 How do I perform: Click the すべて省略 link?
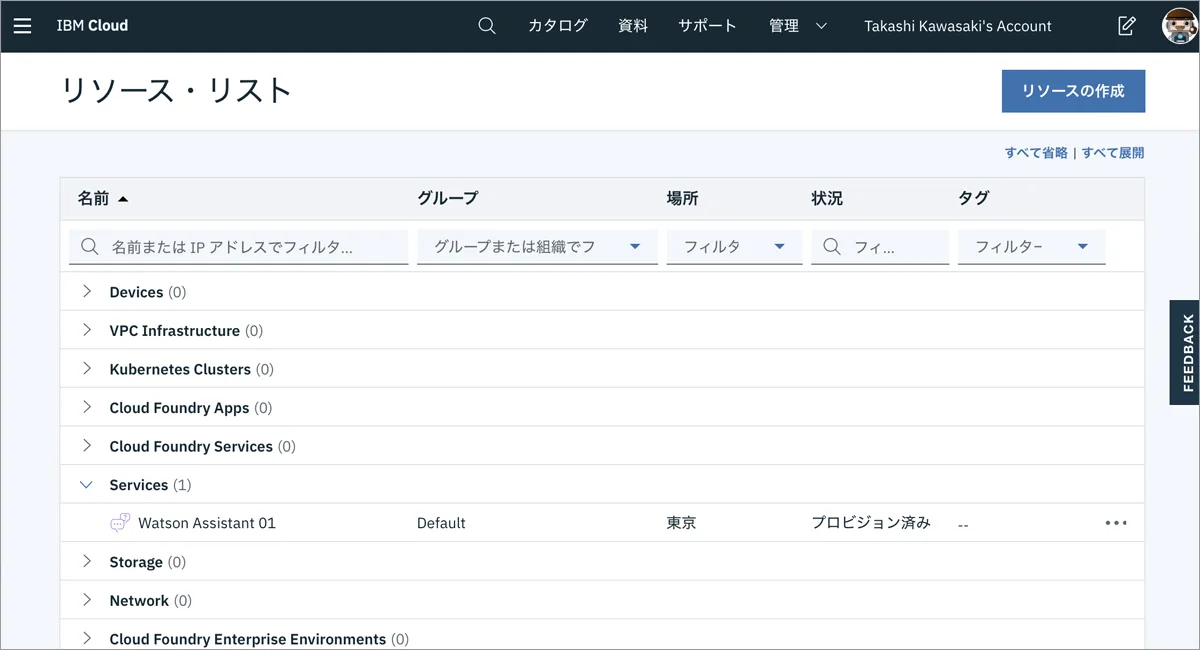click(1036, 153)
